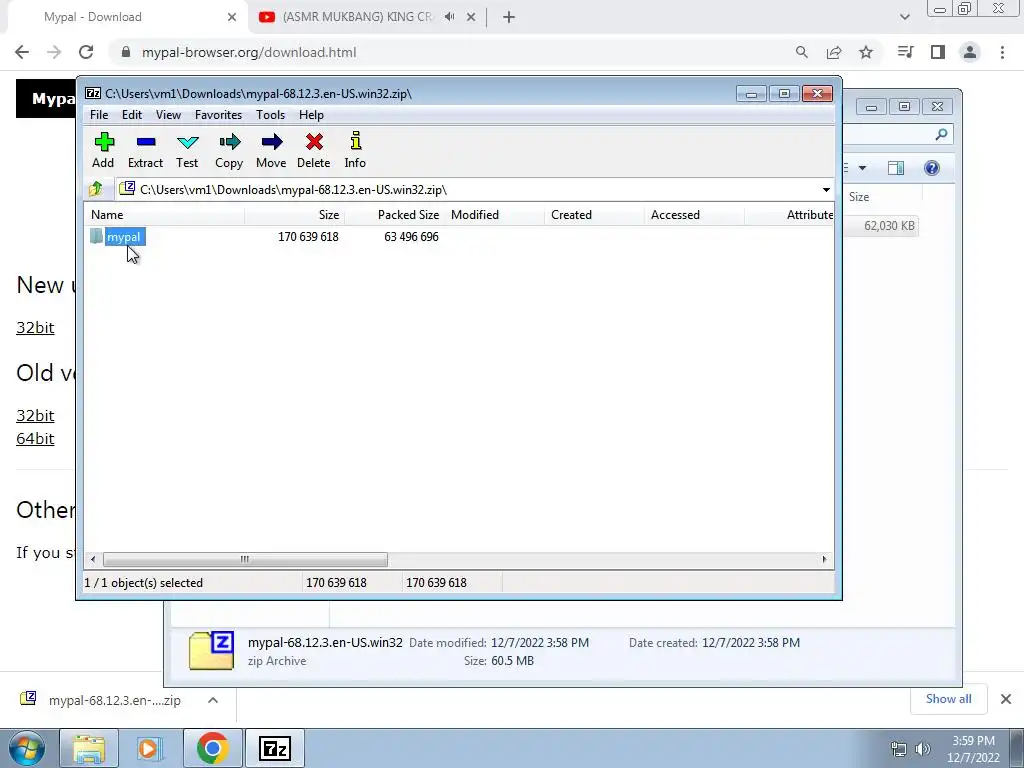Sort by the Created column header

(x=594, y=215)
